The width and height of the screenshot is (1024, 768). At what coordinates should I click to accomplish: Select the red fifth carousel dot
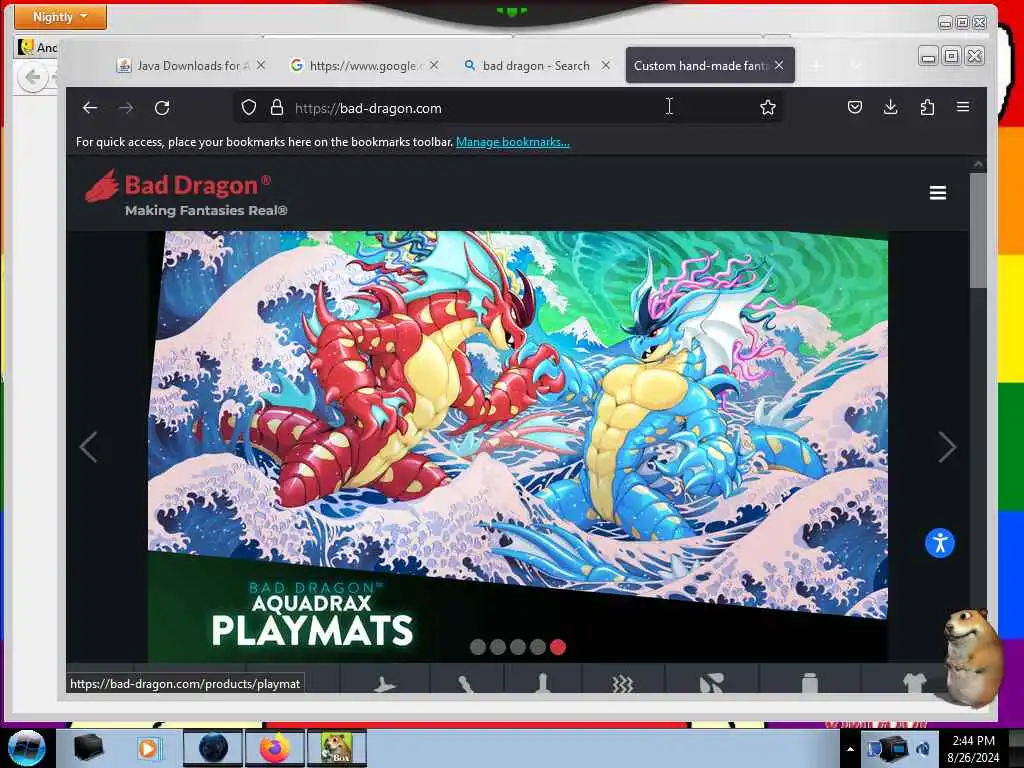point(558,647)
